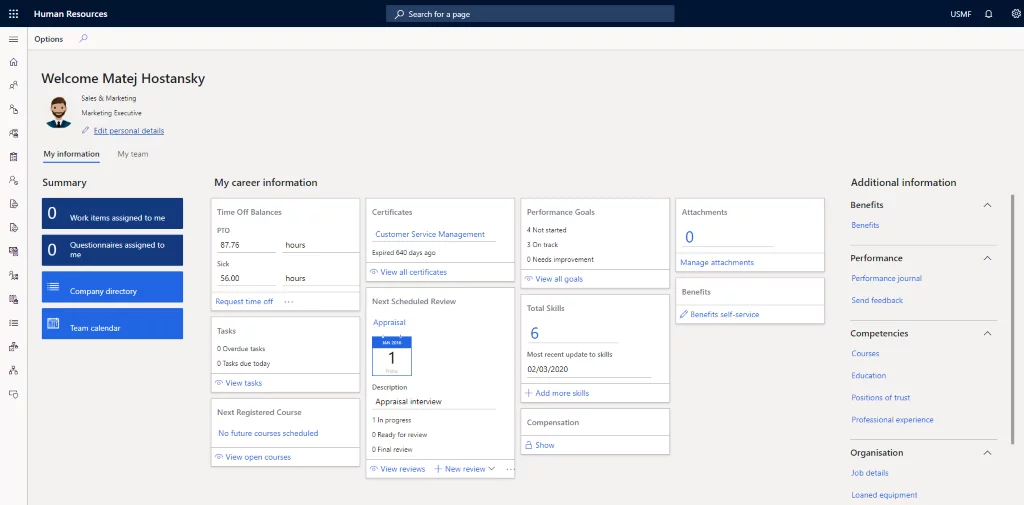Viewport: 1024px width, 505px height.
Task: Open the ellipsis menu in Next Scheduled Review
Action: 509,469
